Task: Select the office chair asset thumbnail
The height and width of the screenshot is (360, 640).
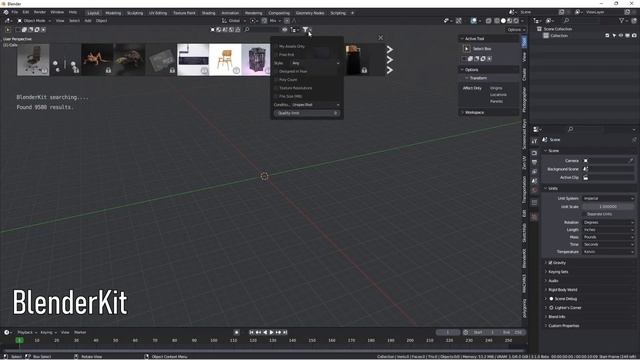Action: coord(33,60)
